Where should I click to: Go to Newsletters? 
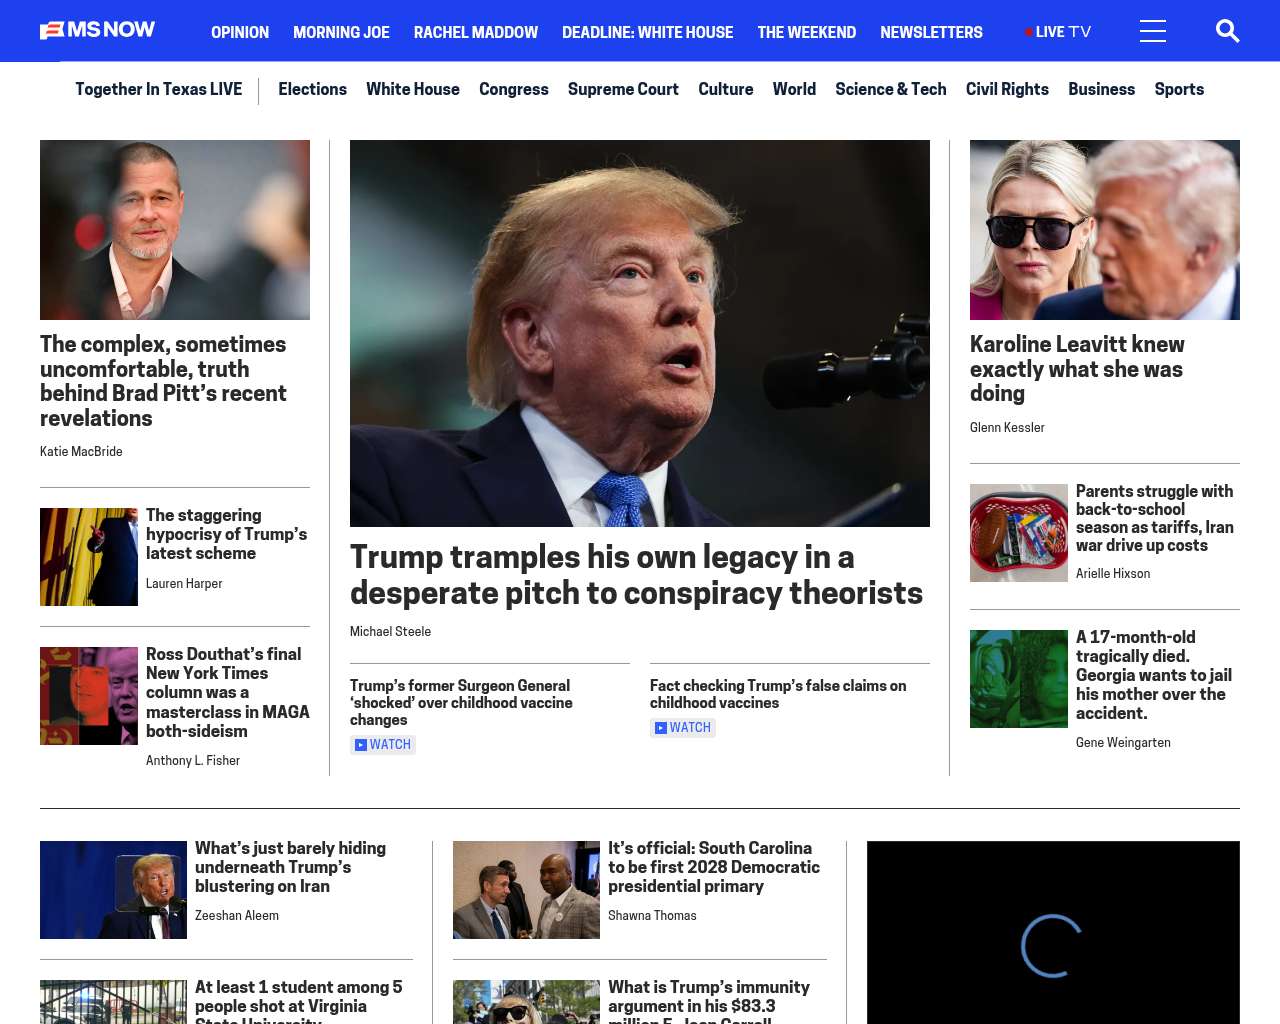(x=931, y=32)
